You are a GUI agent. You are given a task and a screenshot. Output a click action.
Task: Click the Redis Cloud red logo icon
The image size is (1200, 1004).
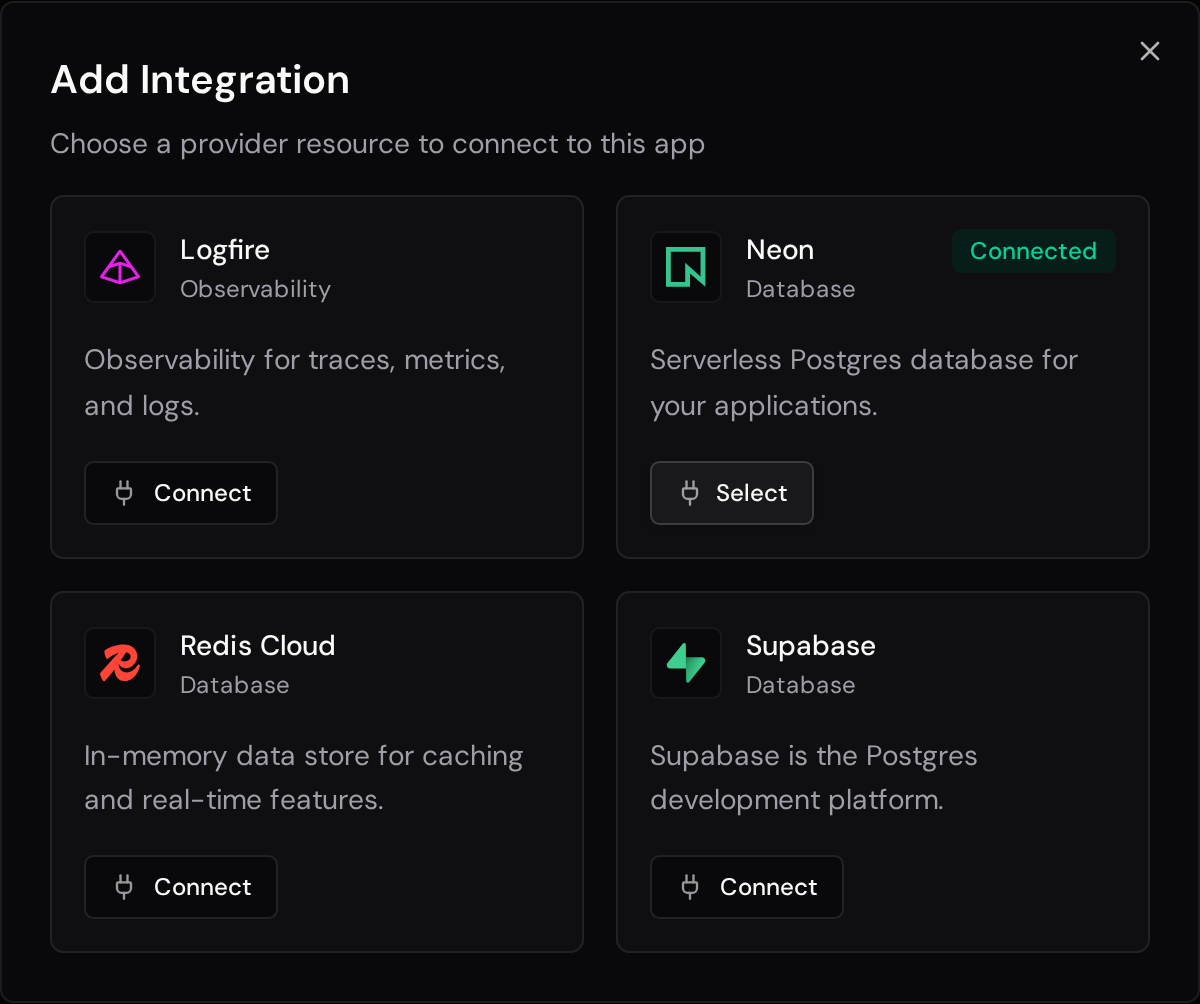pyautogui.click(x=120, y=663)
